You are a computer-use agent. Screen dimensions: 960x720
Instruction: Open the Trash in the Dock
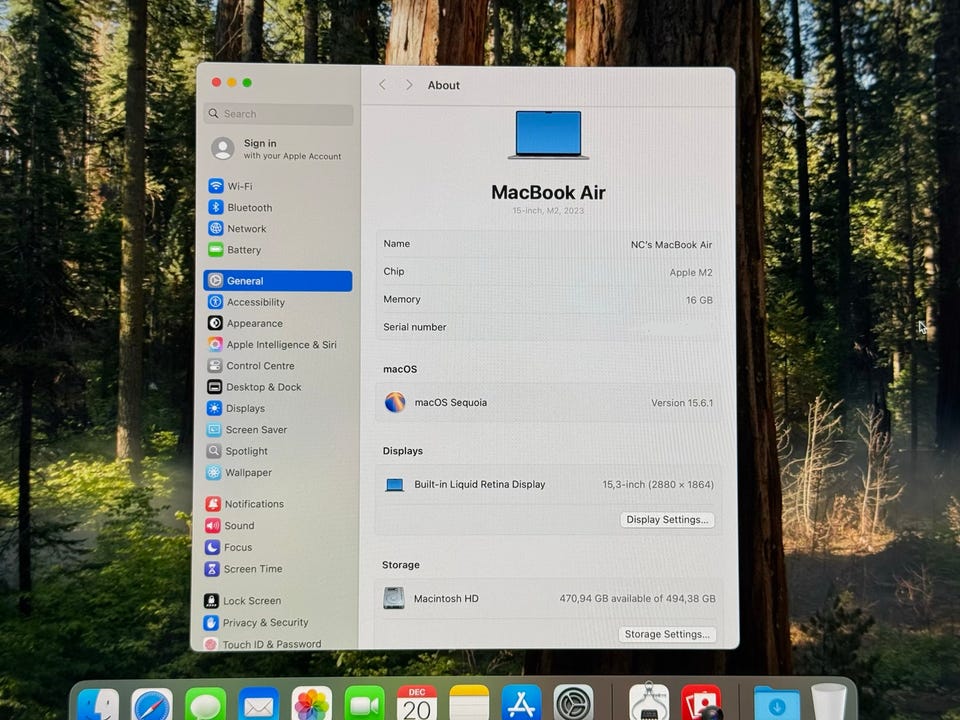click(828, 703)
